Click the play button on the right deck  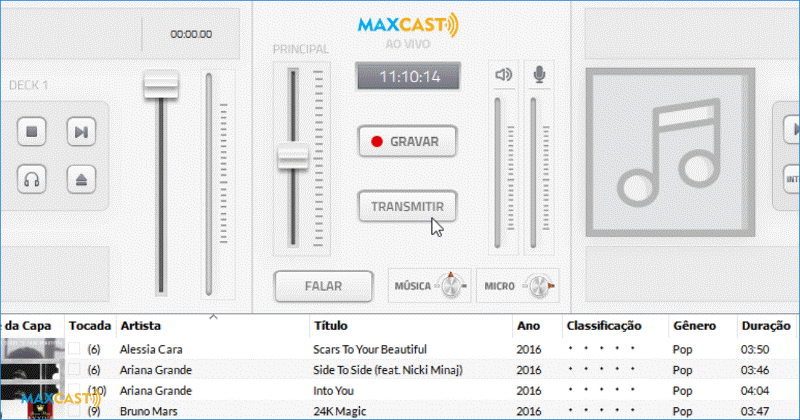point(791,130)
